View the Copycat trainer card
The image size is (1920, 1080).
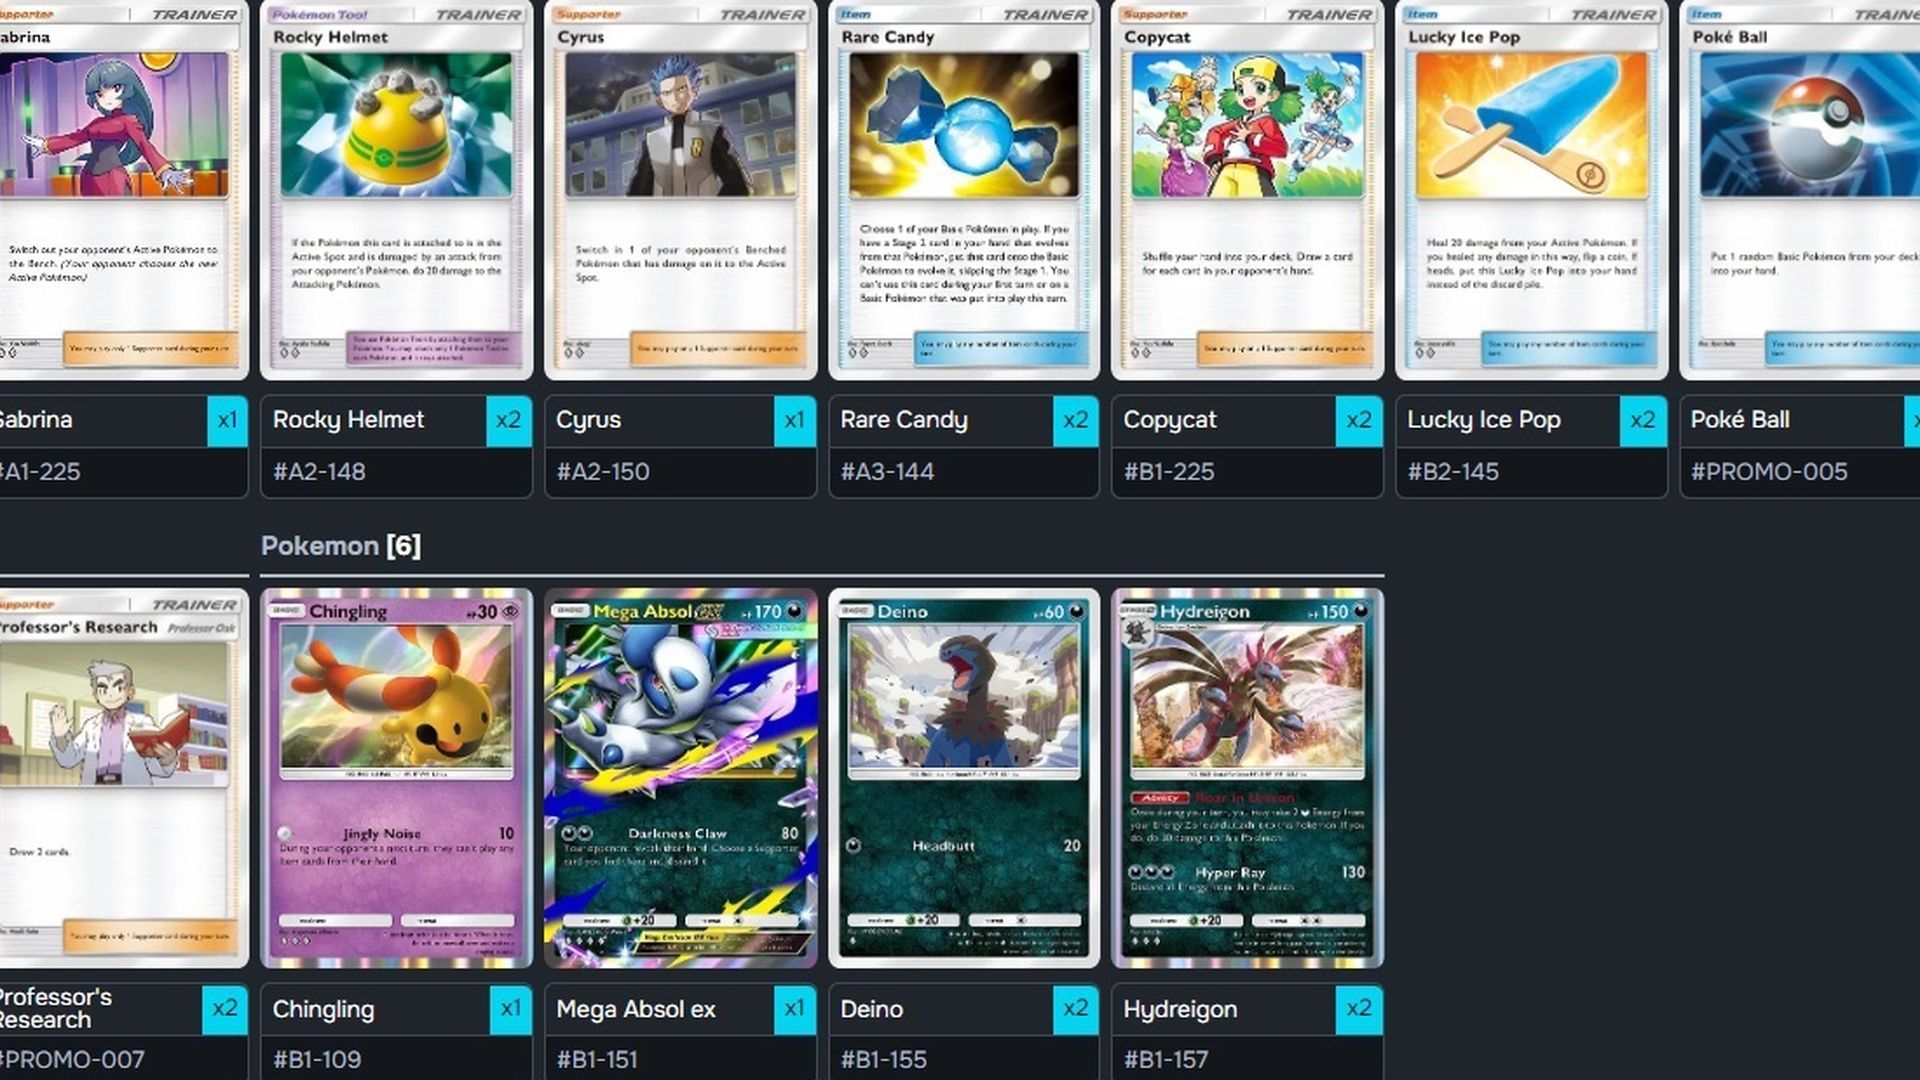tap(1247, 189)
